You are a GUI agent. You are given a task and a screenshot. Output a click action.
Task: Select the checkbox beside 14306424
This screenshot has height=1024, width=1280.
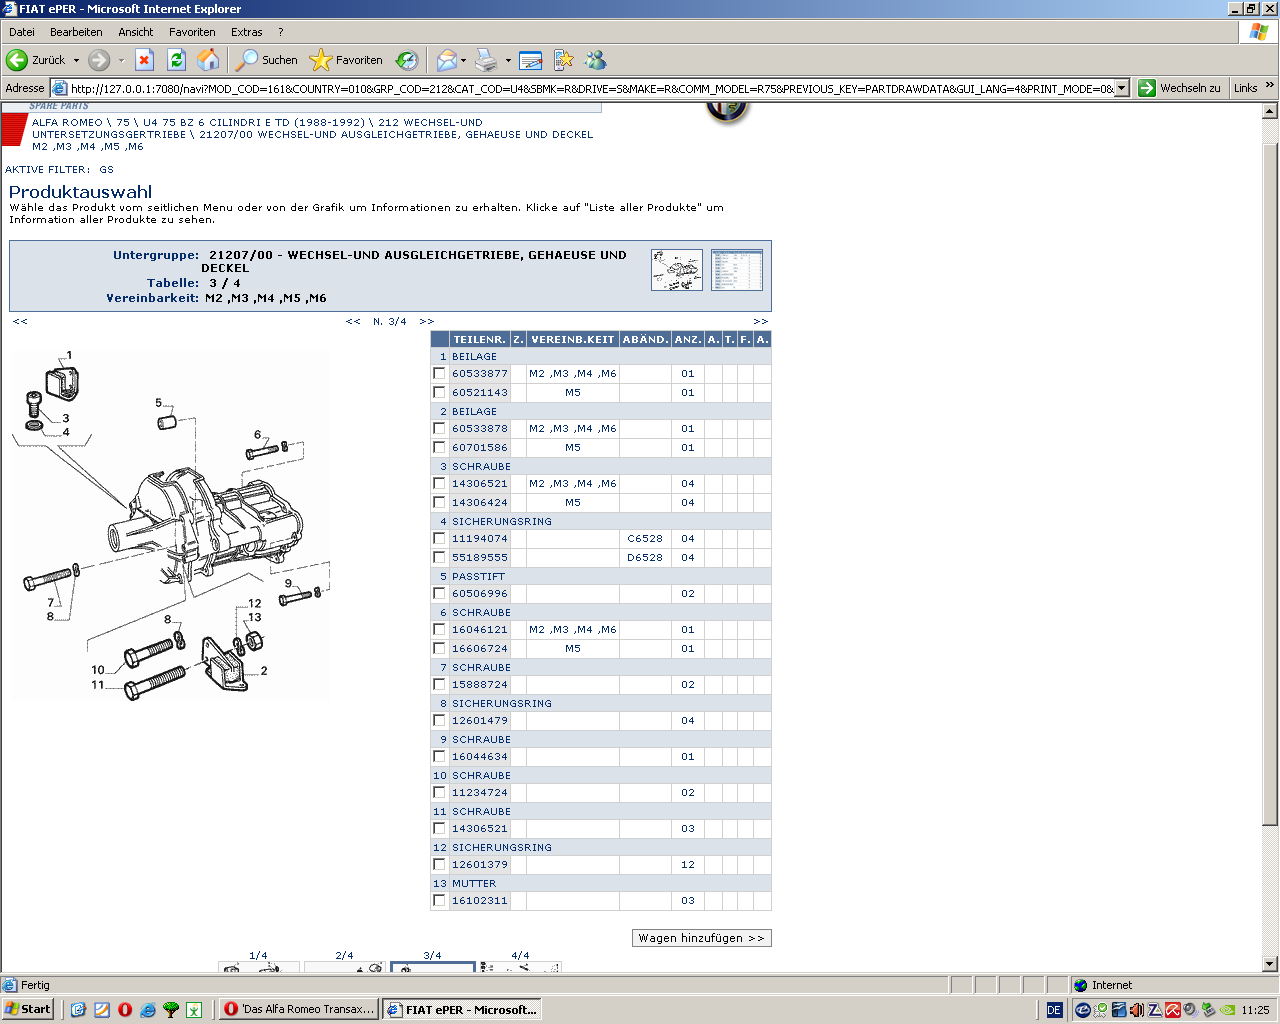click(x=439, y=502)
